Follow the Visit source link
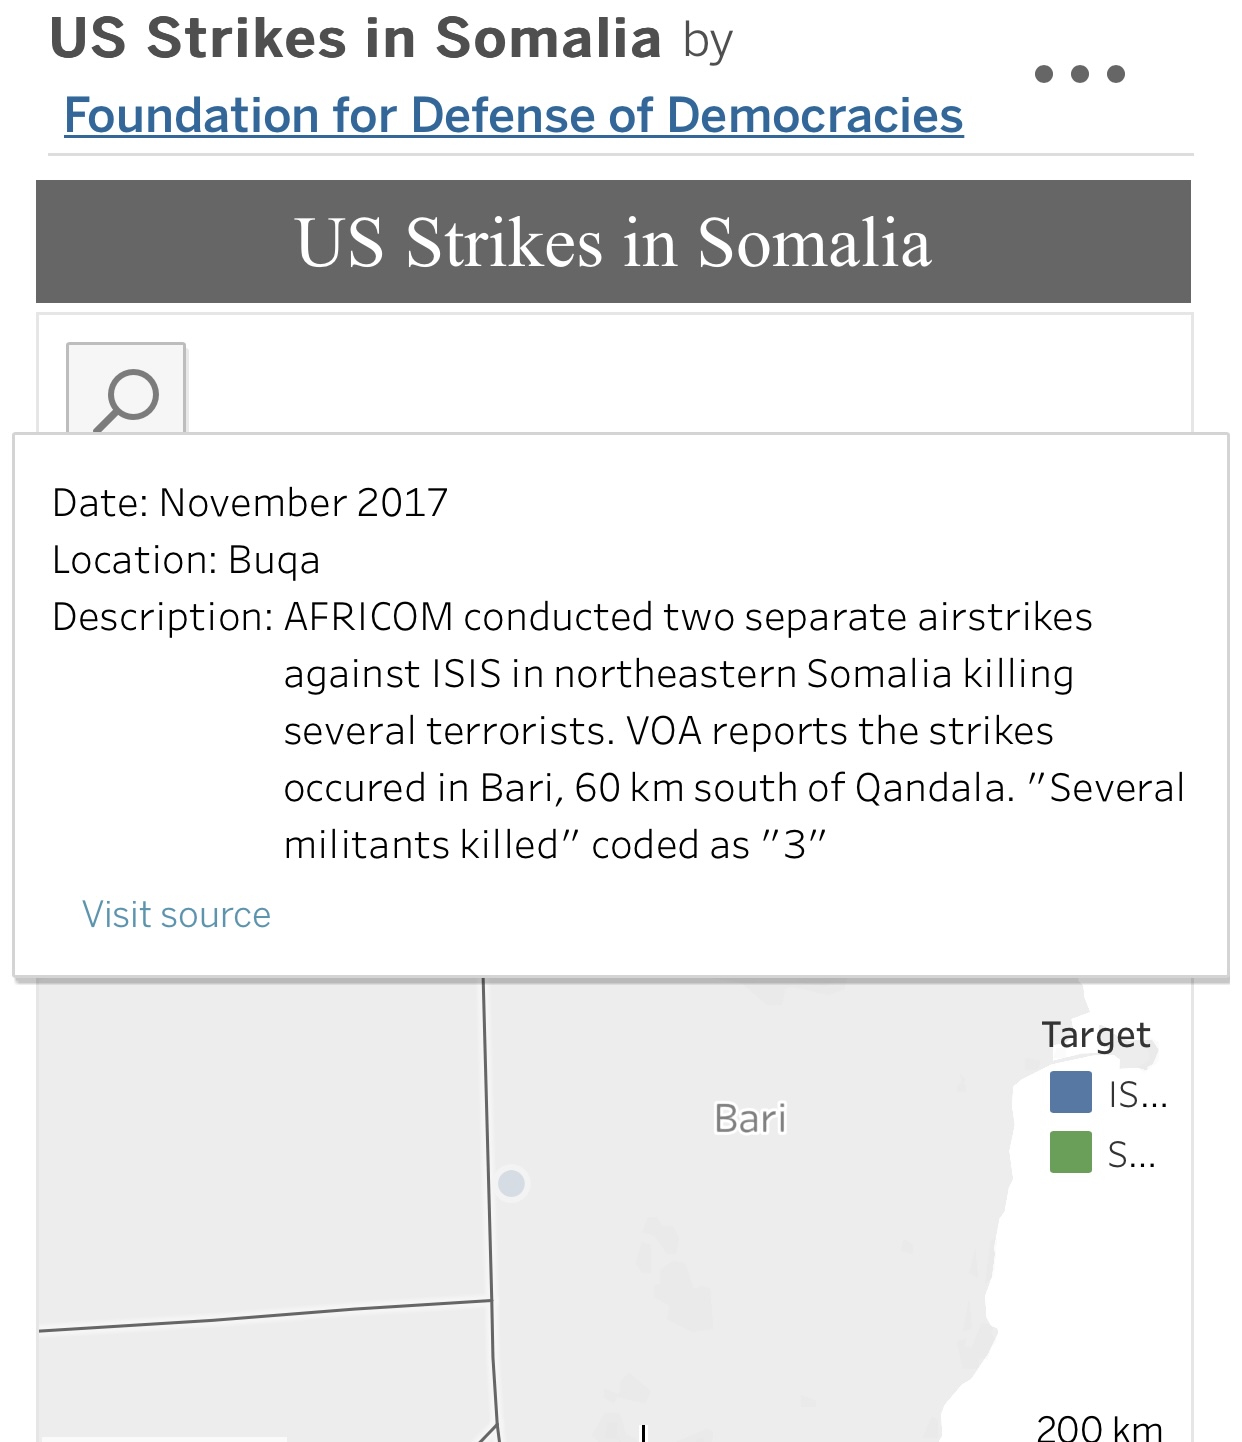 click(x=176, y=915)
